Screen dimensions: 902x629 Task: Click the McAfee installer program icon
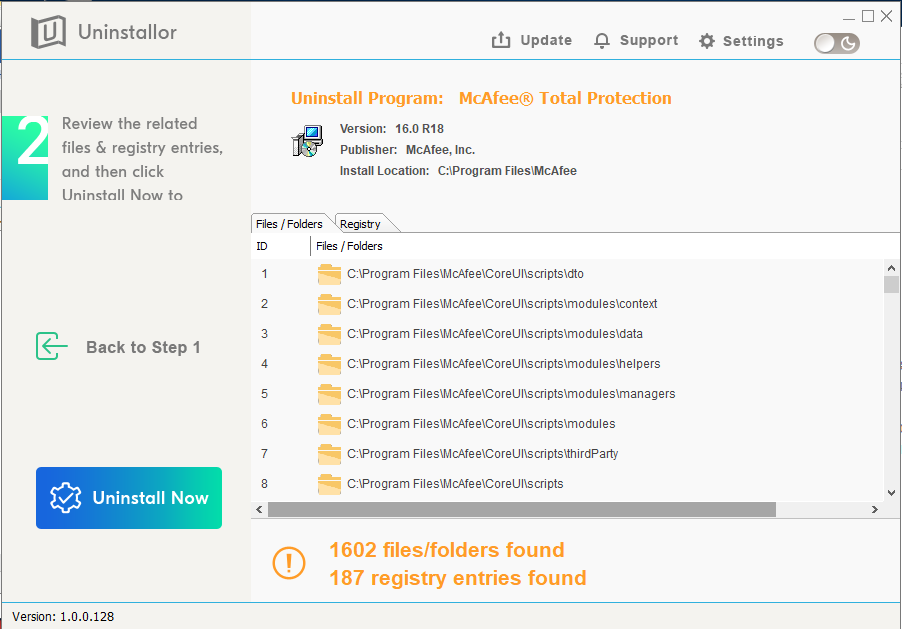[307, 141]
